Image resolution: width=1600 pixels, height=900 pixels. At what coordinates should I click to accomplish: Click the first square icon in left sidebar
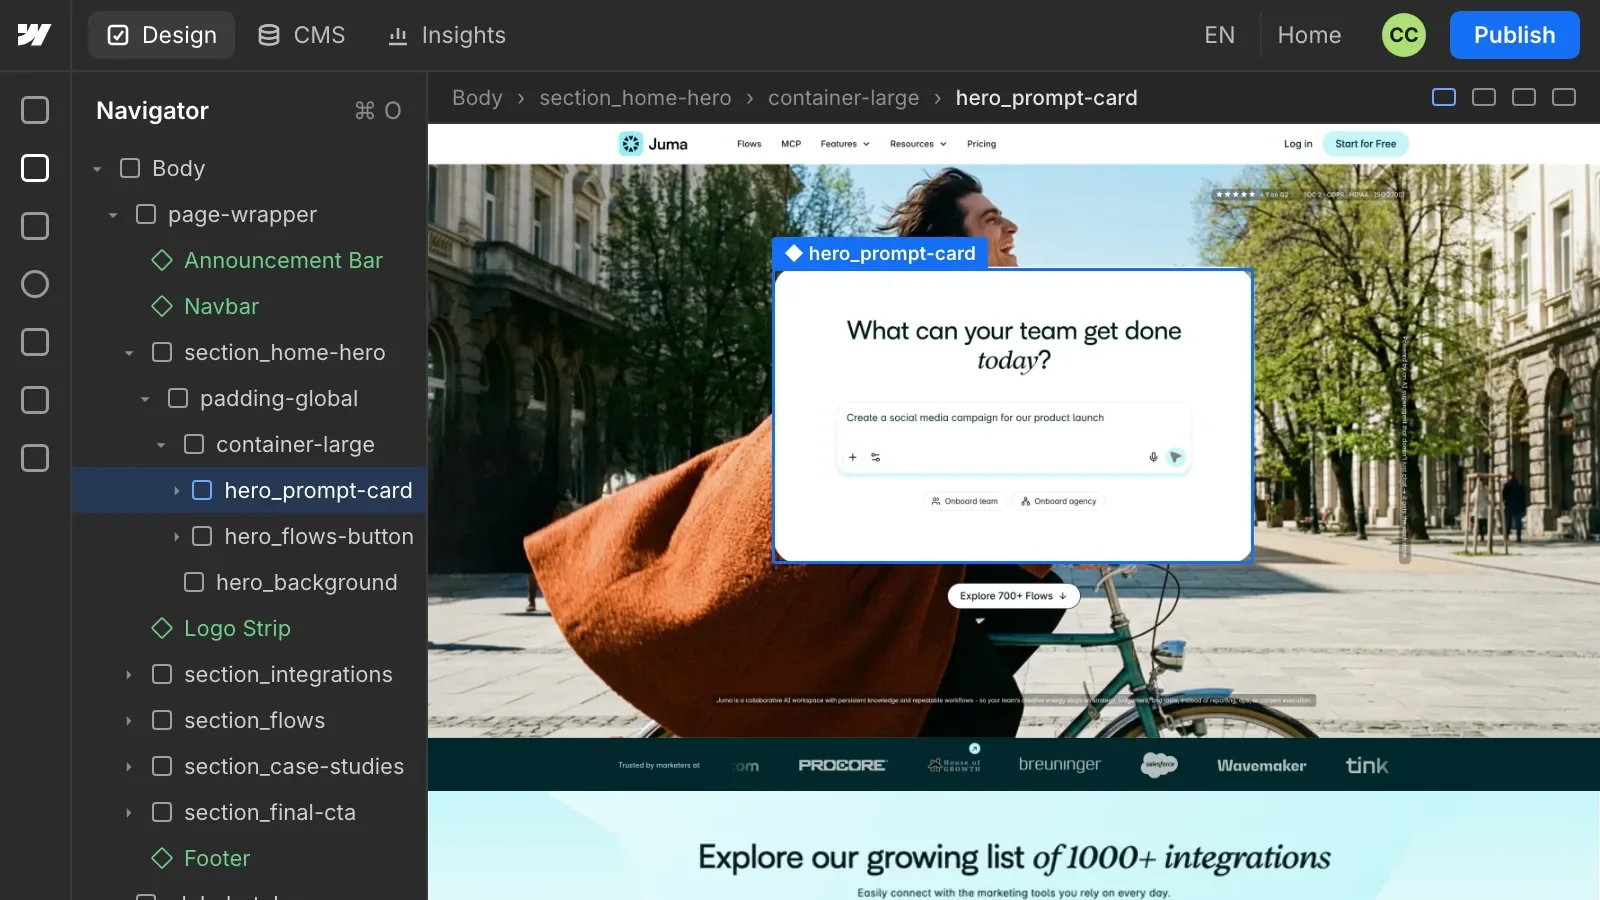point(35,110)
